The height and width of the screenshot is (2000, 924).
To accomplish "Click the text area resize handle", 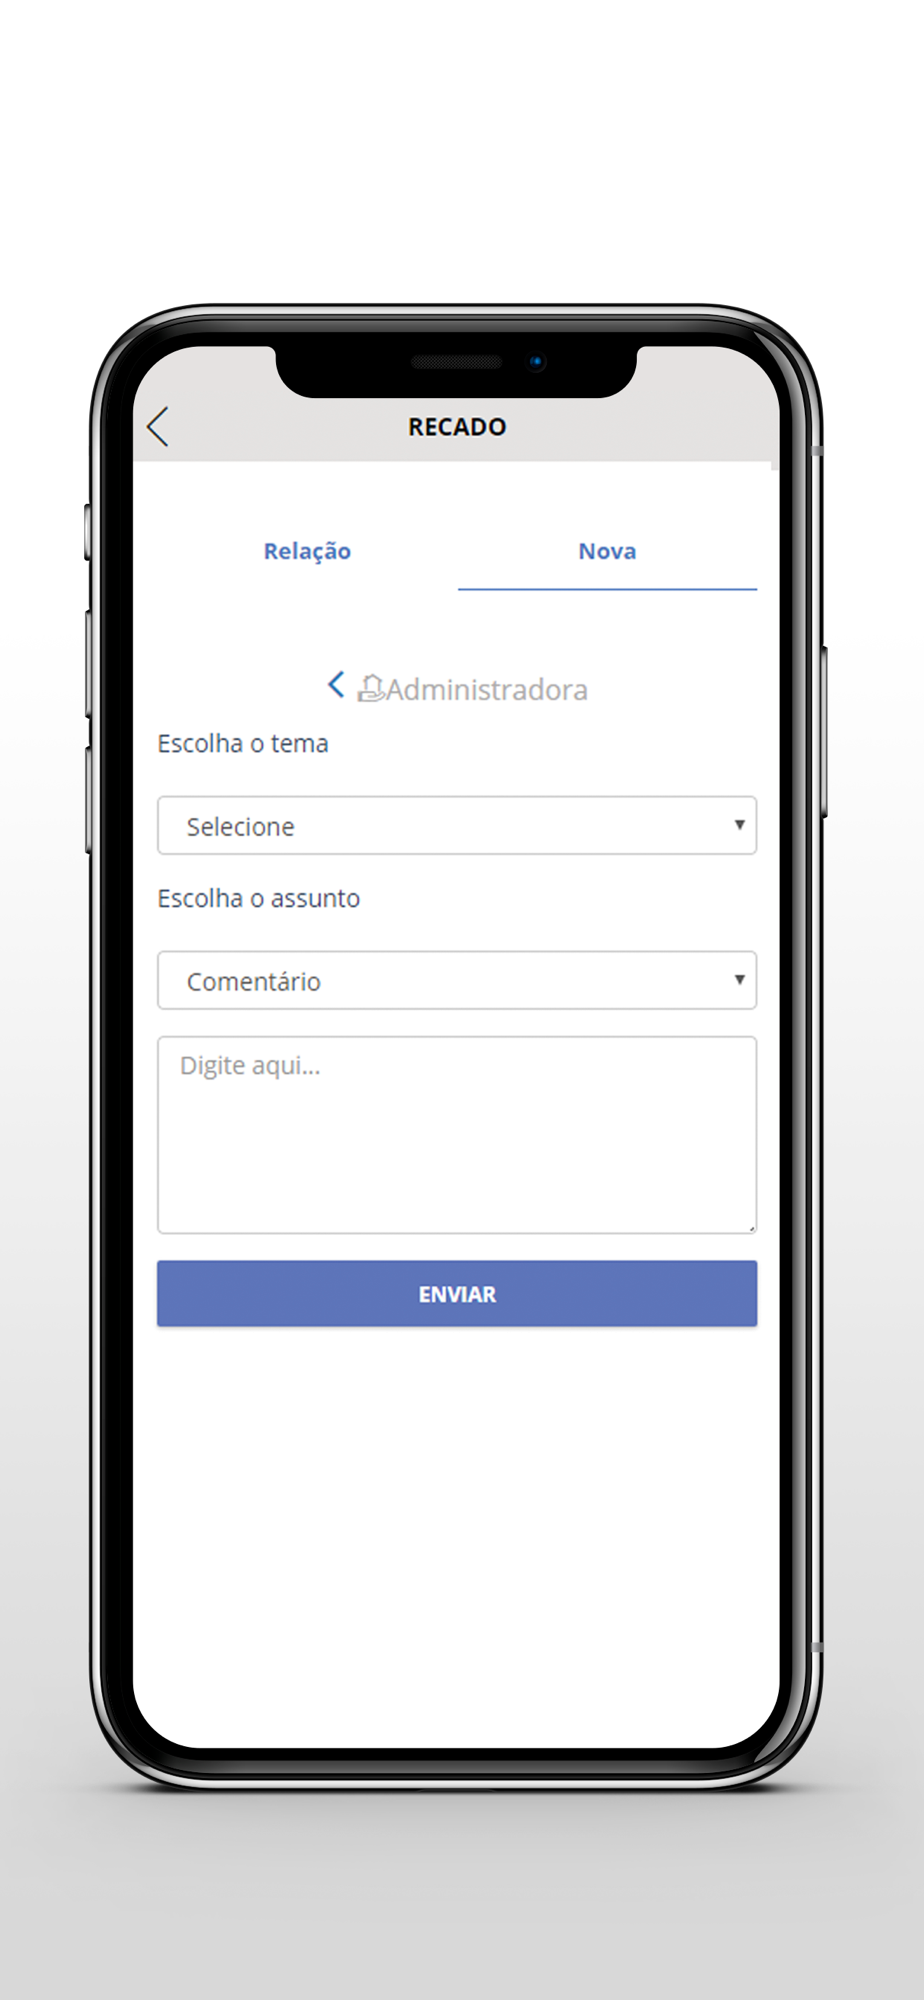I will pos(751,1228).
